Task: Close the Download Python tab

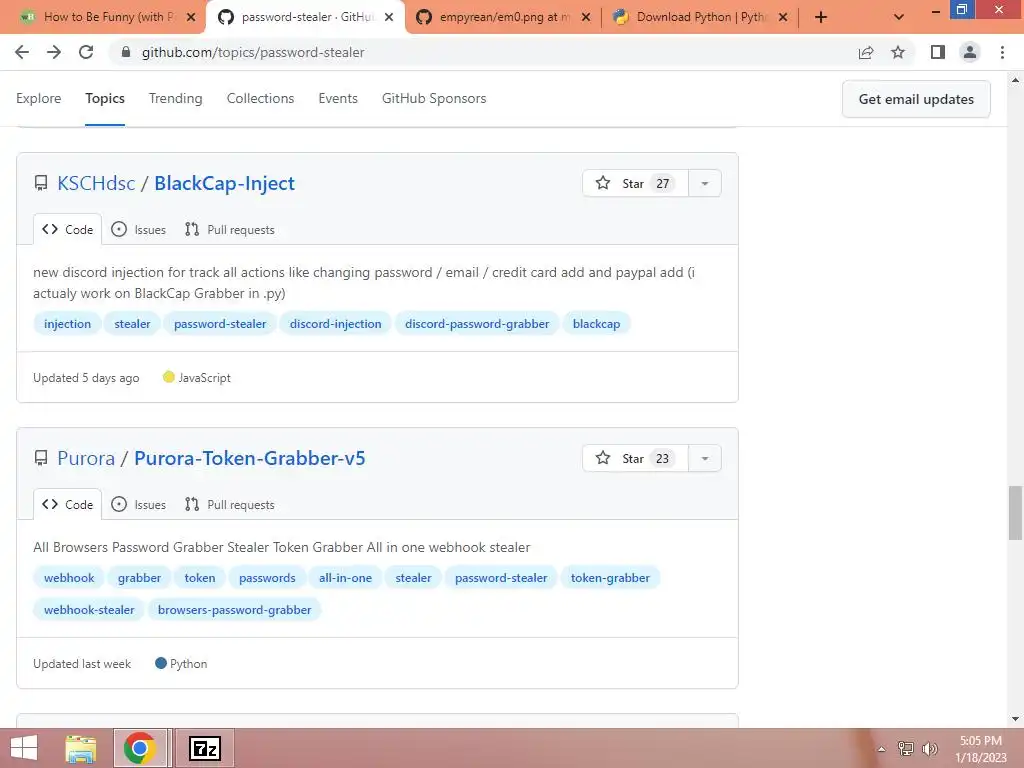Action: coord(783,17)
